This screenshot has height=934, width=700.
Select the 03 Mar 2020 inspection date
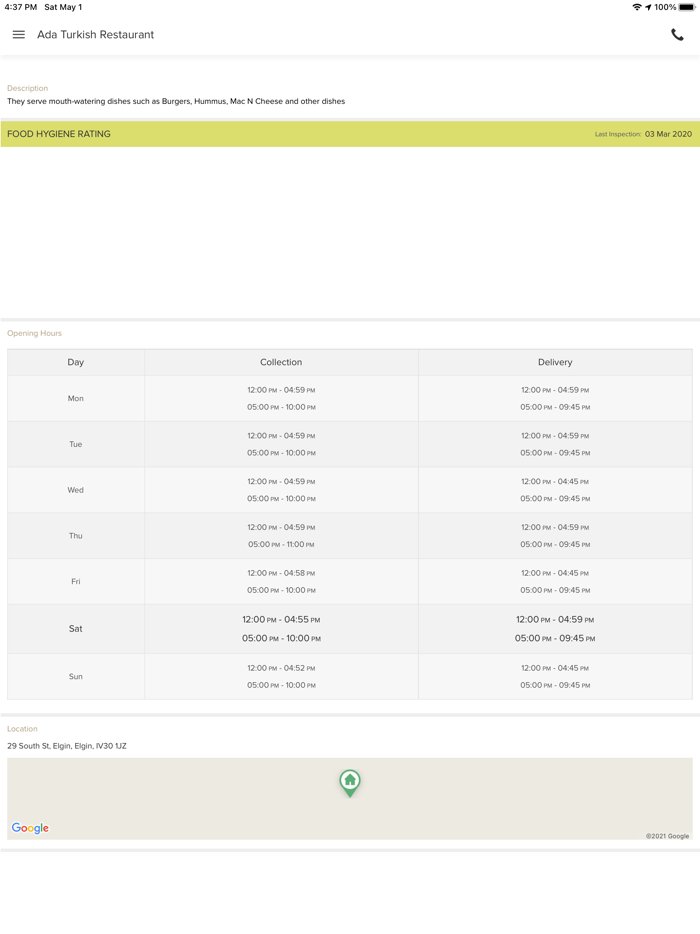pos(668,134)
